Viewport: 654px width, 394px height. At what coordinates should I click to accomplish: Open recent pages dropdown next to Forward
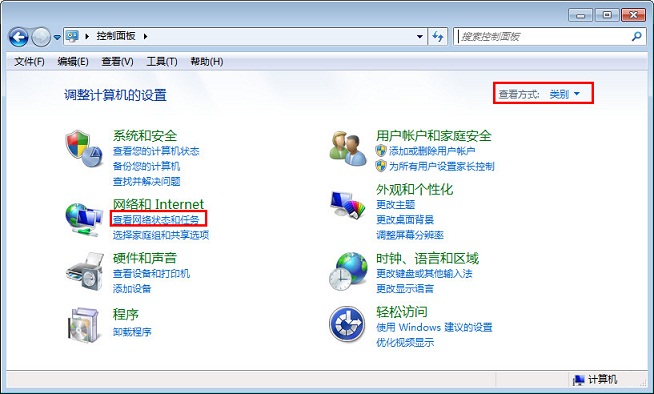(57, 38)
